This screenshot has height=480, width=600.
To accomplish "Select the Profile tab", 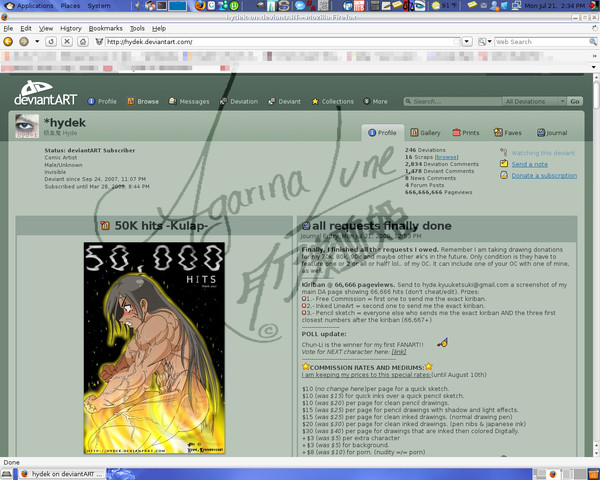I will coord(382,133).
